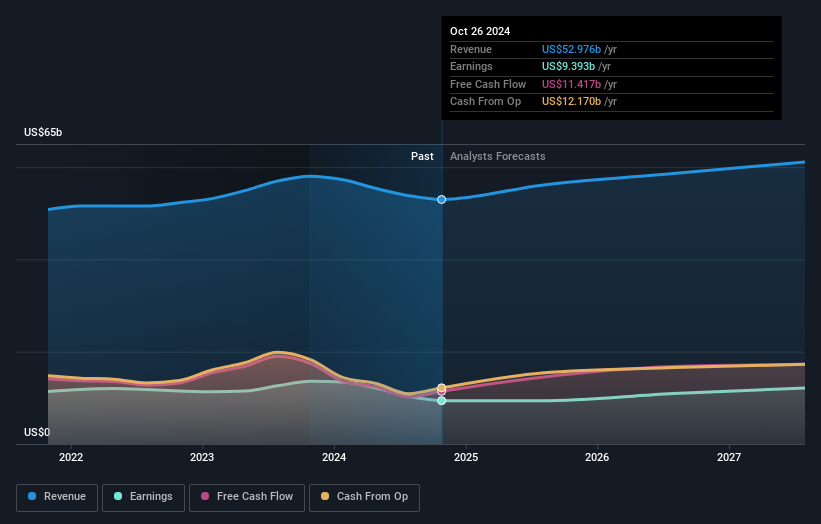Click the US$11.417b free cash flow value
821x524 pixels.
click(x=571, y=84)
